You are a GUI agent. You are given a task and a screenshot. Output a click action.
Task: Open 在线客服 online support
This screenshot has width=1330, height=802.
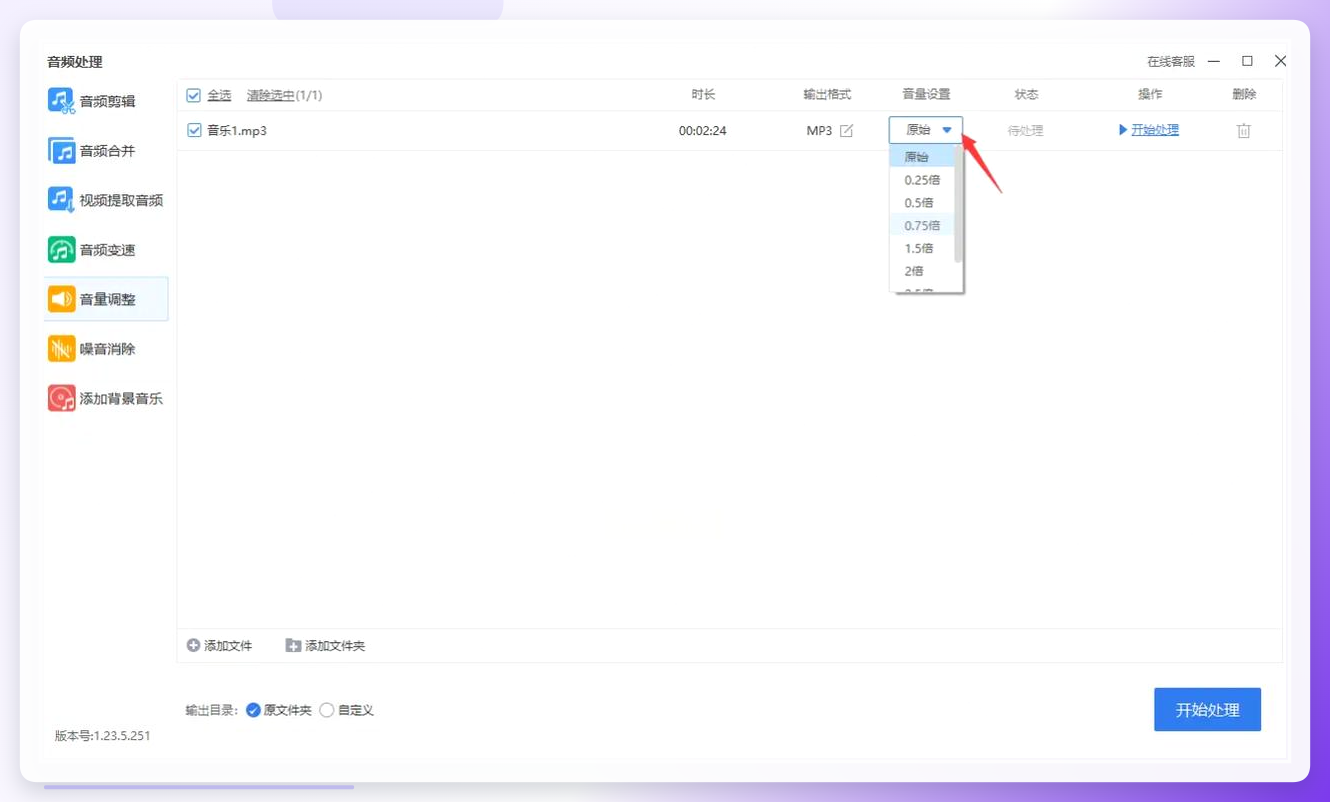(1171, 62)
